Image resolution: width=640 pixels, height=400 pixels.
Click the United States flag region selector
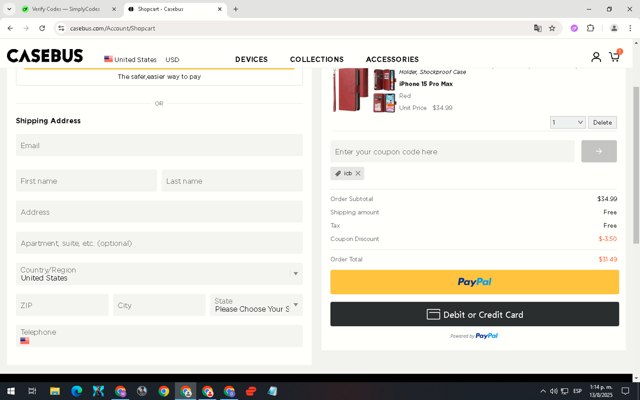click(130, 59)
